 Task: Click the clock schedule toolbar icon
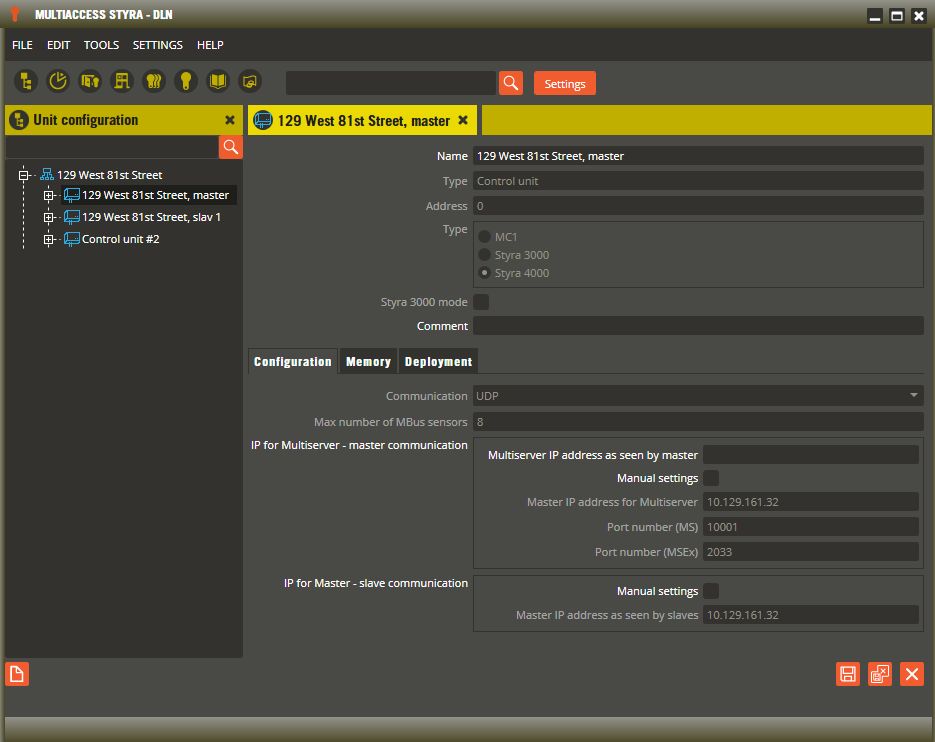tap(58, 81)
